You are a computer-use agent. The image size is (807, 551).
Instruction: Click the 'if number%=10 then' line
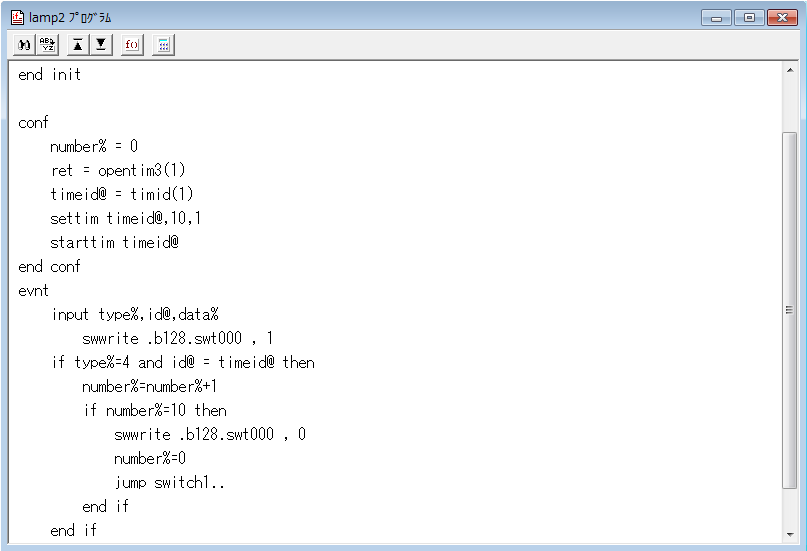tap(154, 410)
